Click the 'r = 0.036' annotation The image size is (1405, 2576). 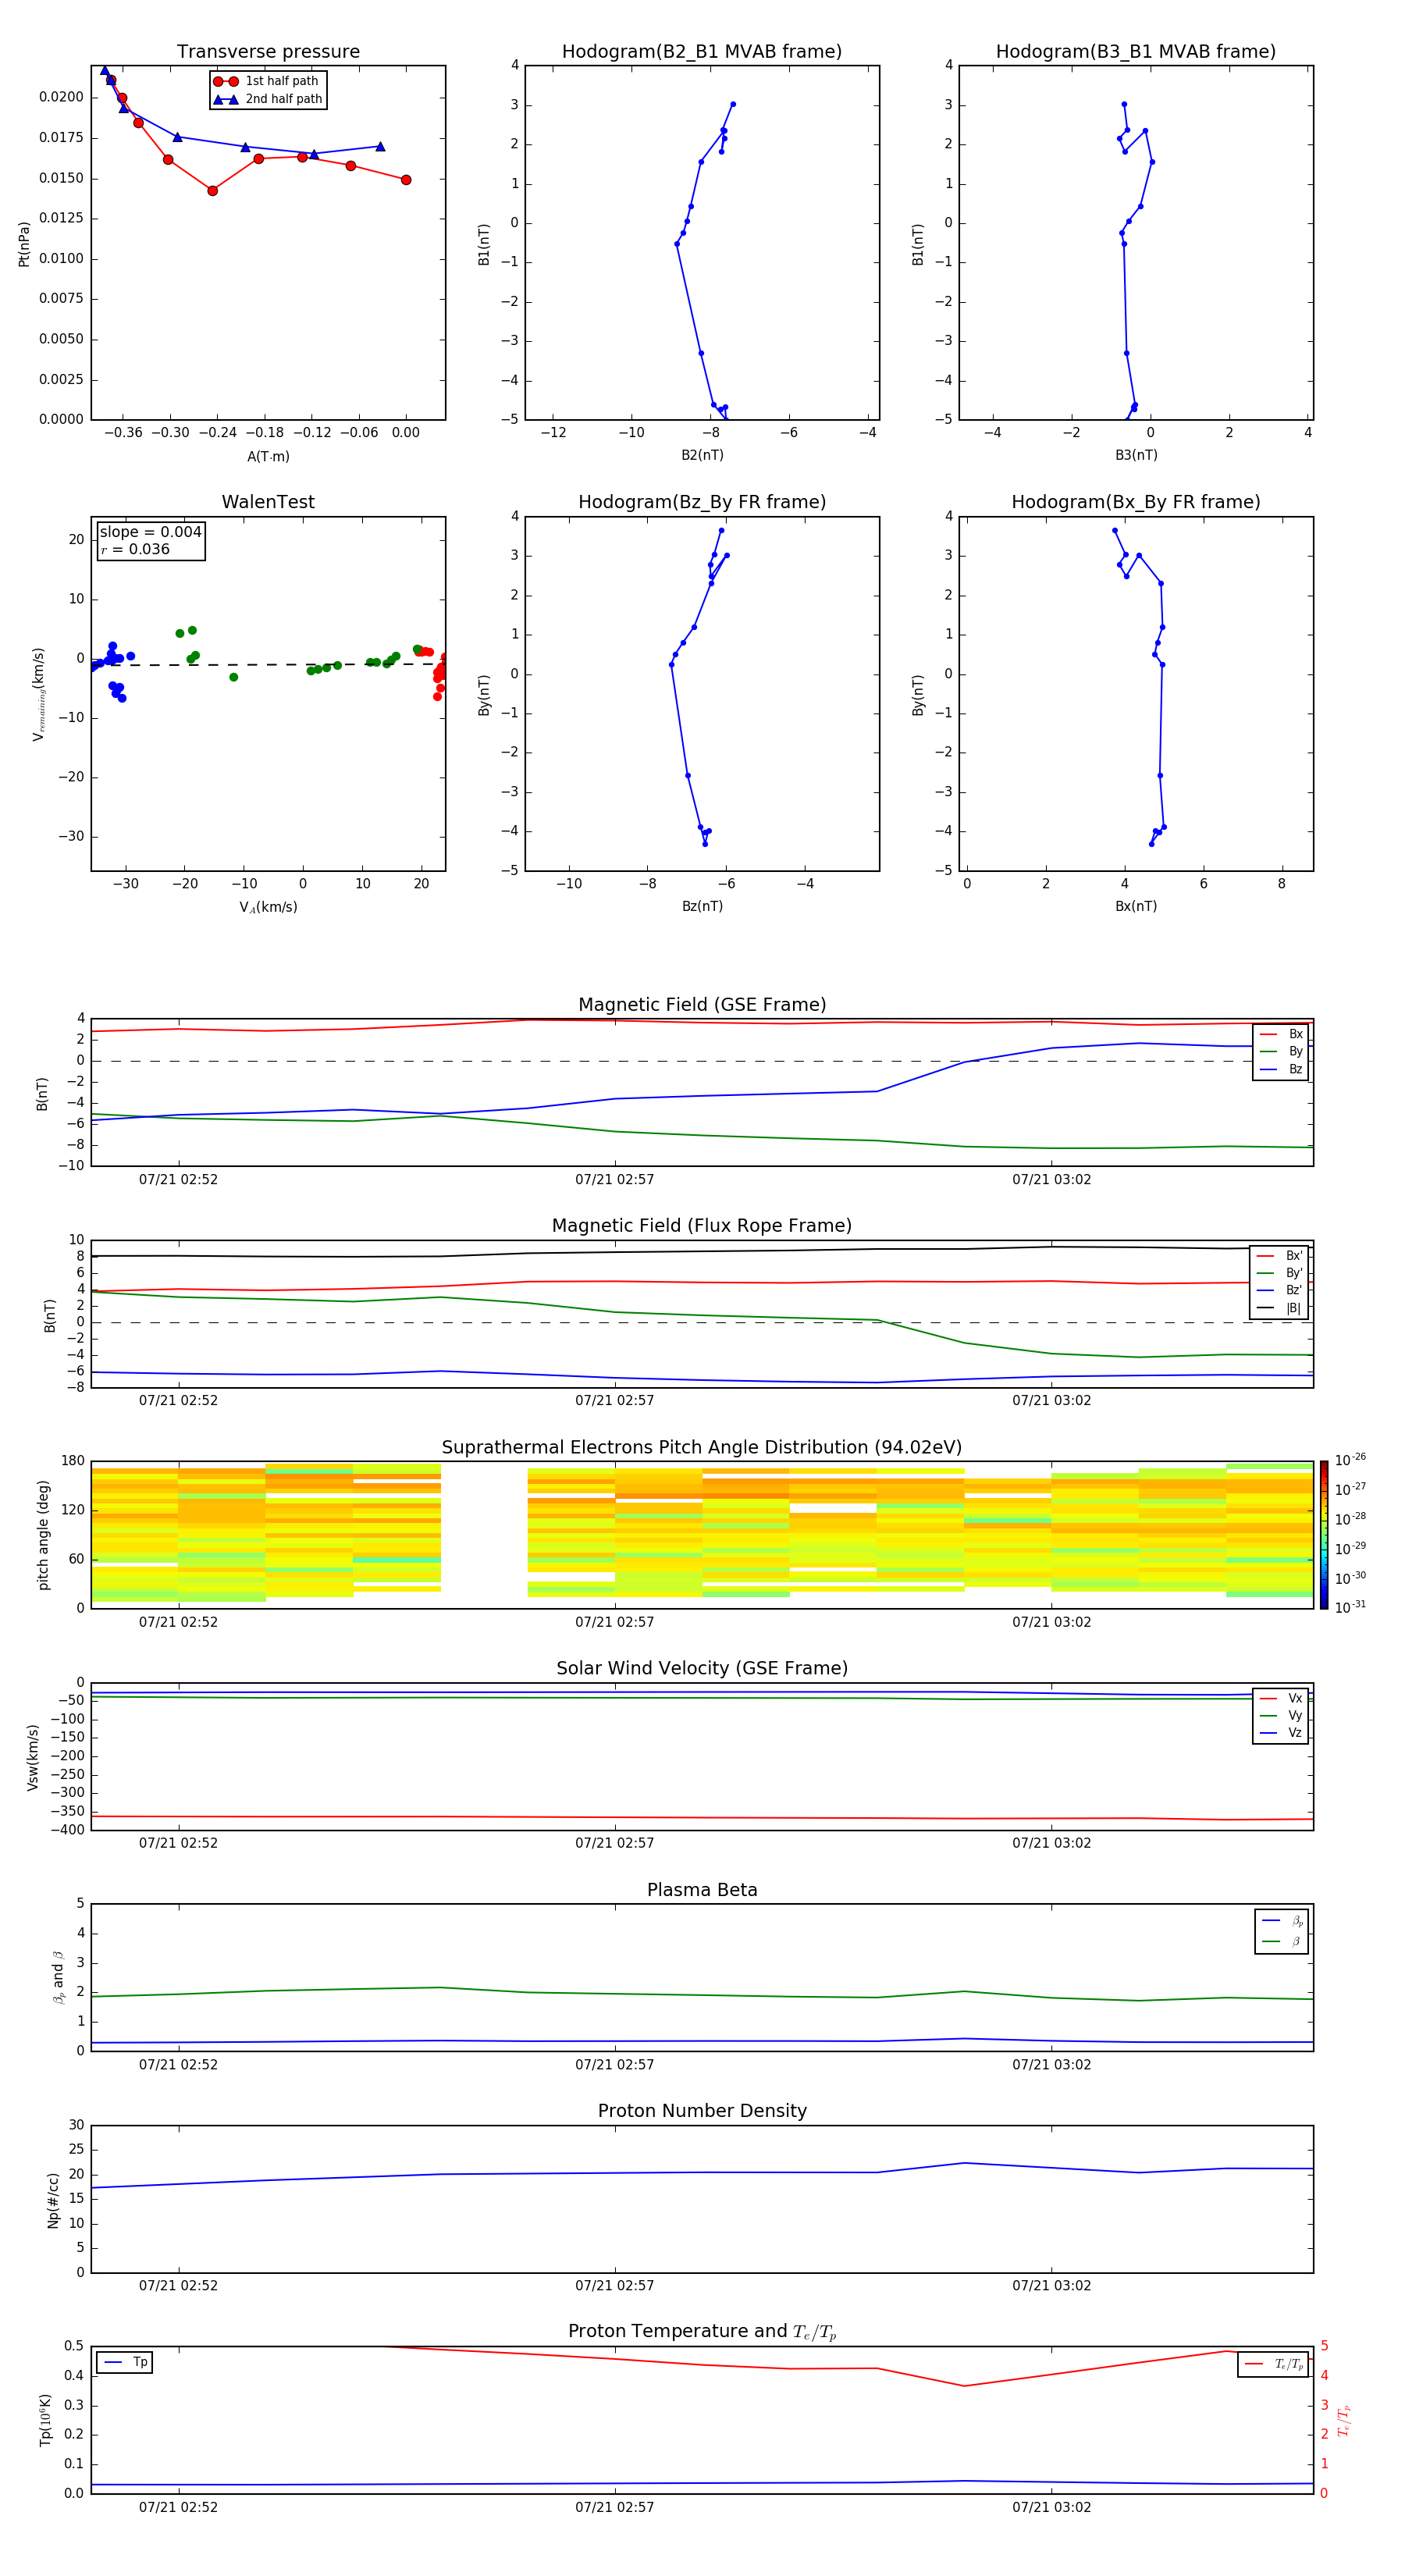pos(135,549)
